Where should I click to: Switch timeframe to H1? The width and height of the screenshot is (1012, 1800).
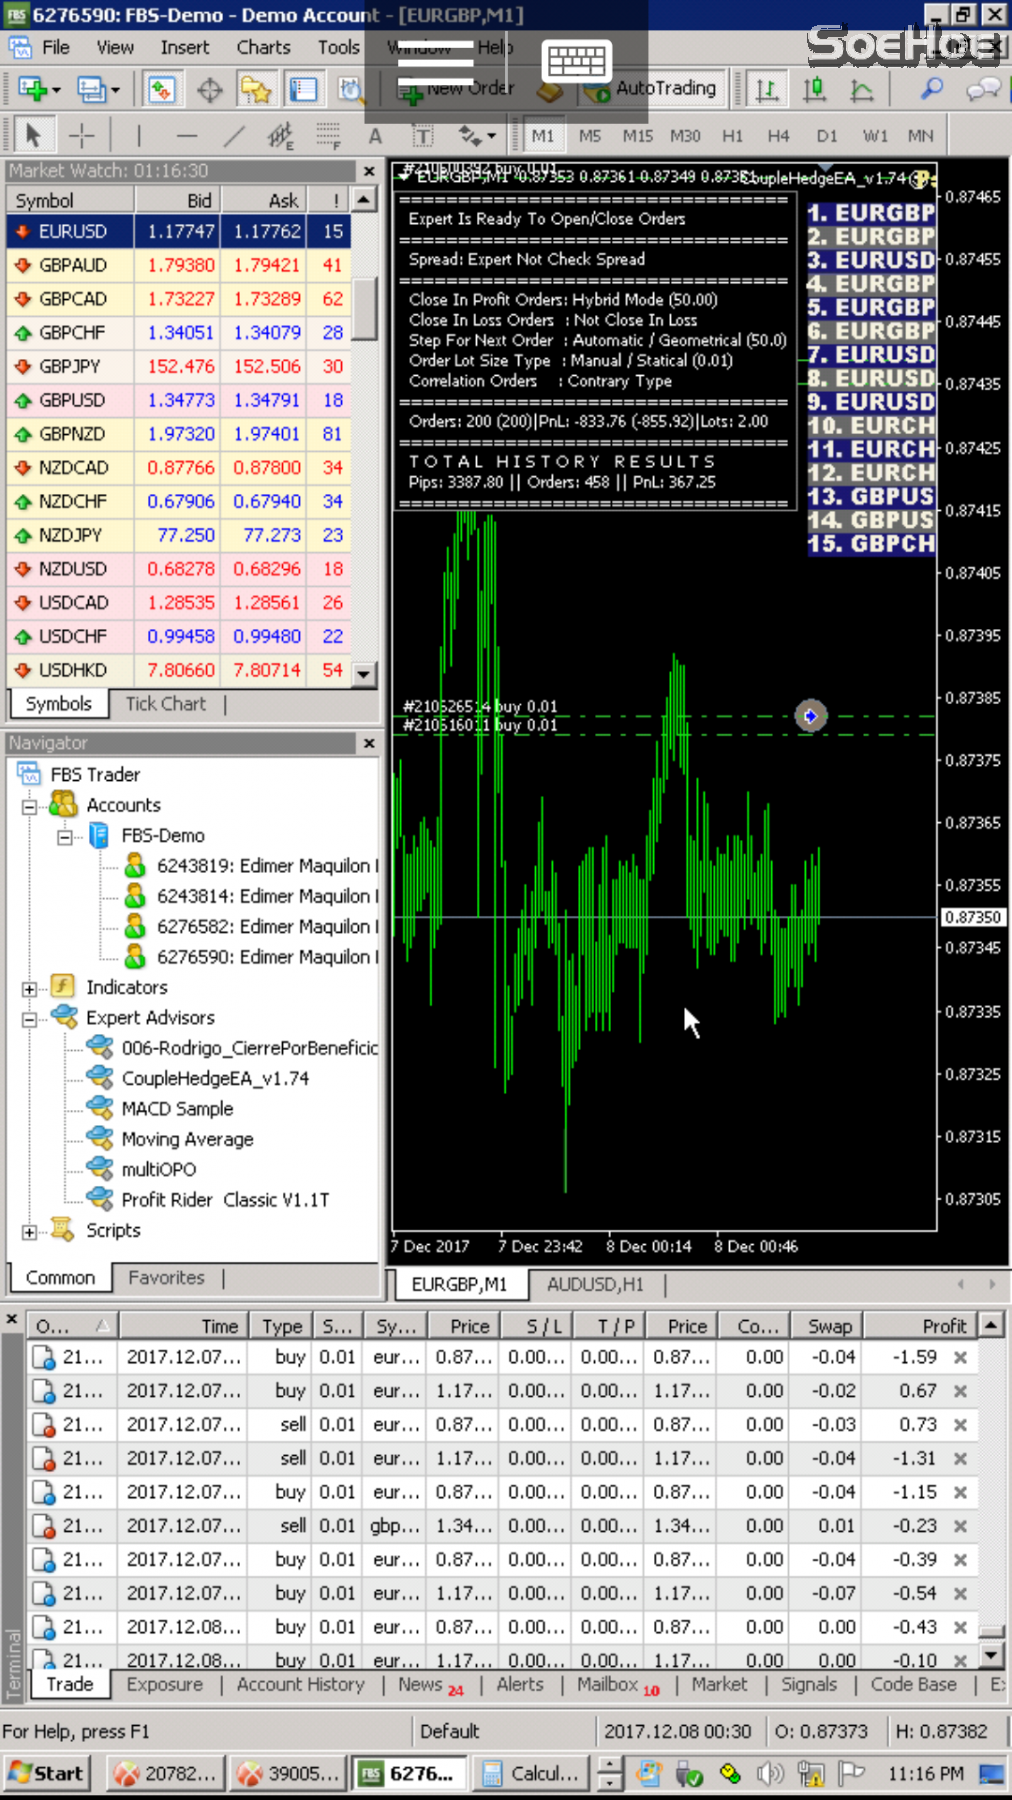[733, 136]
